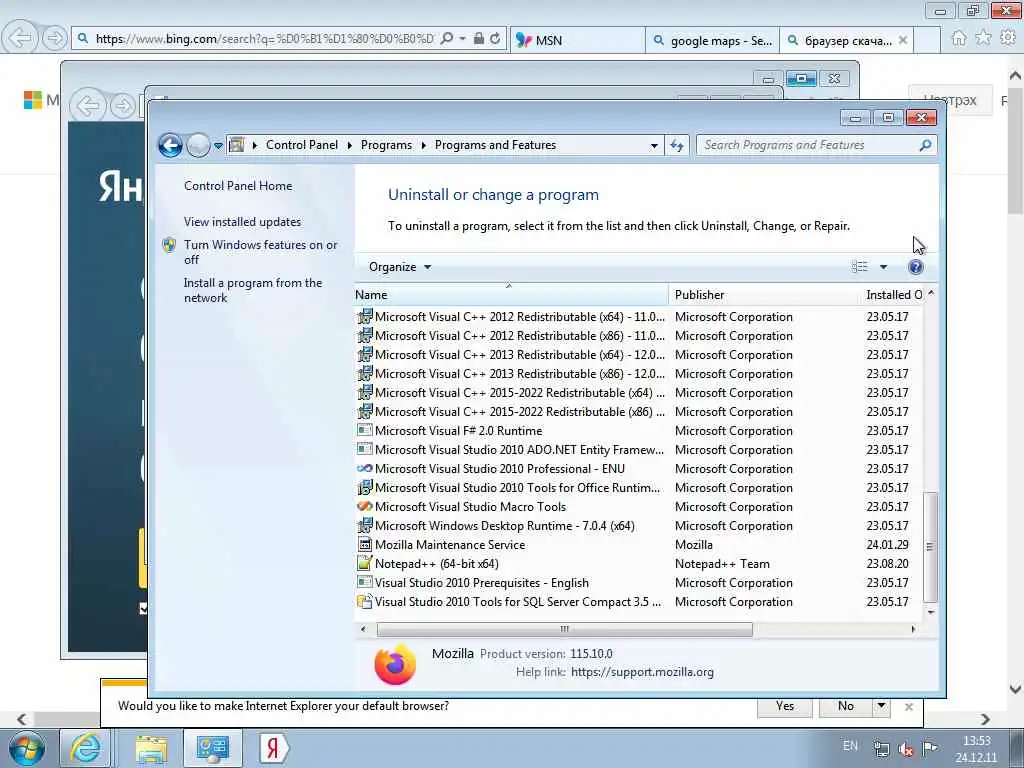Click the Mozilla publisher cell
Viewport: 1024px width, 768px height.
(x=694, y=545)
